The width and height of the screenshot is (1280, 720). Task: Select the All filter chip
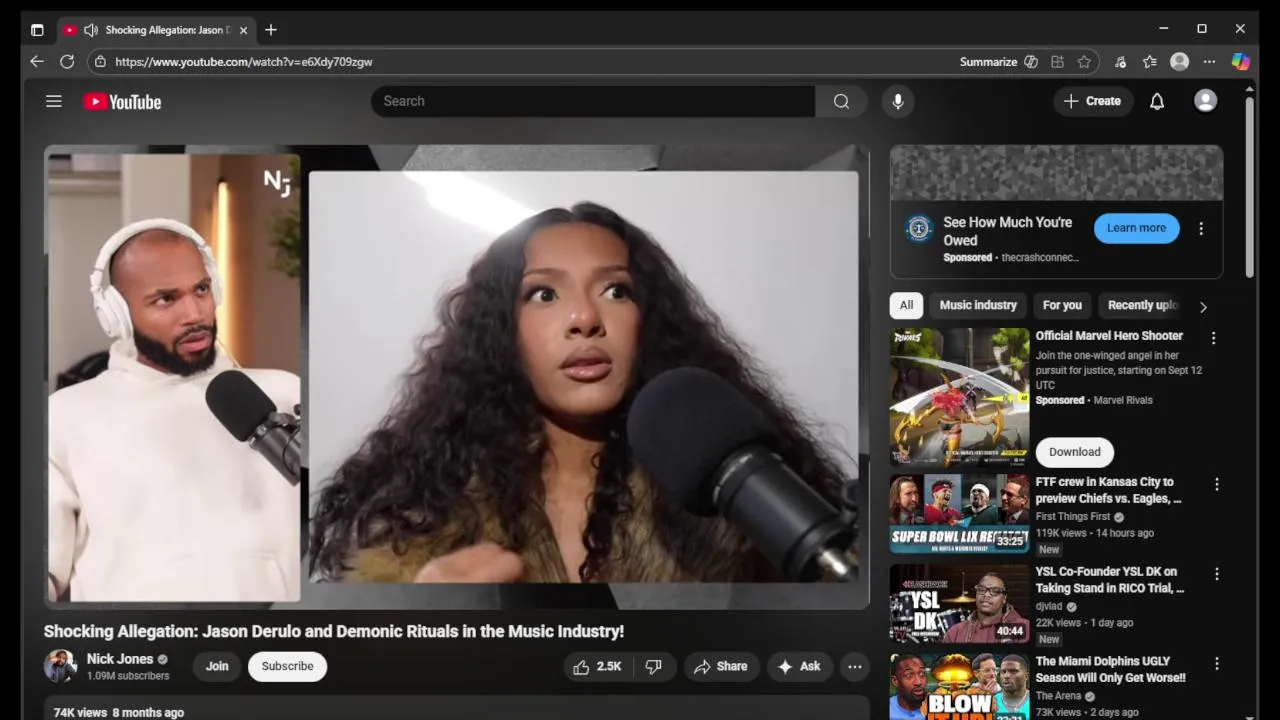906,305
